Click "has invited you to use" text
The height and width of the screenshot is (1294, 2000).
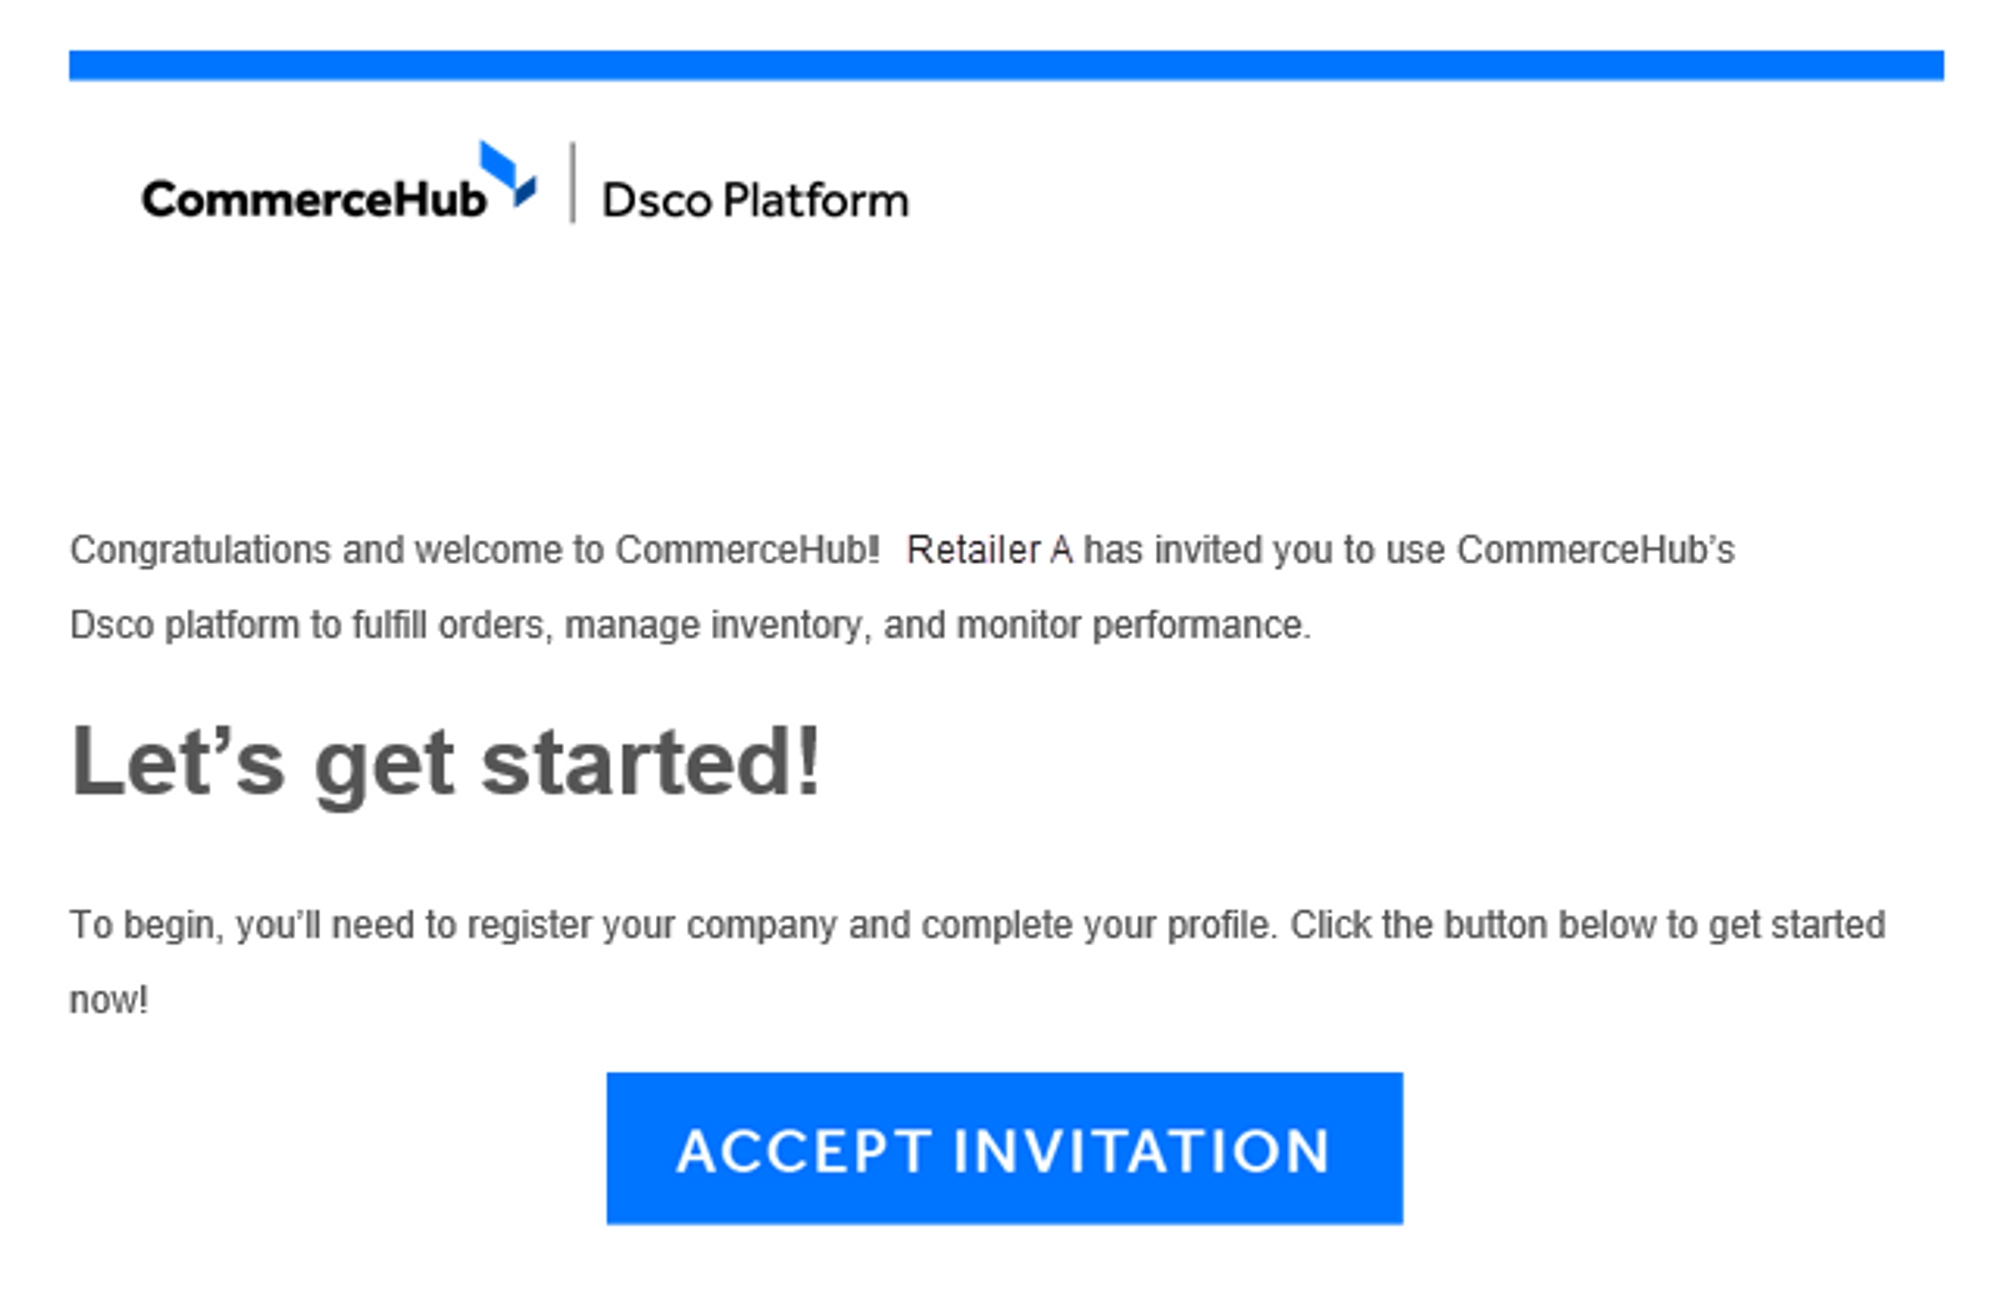pyautogui.click(x=1264, y=551)
